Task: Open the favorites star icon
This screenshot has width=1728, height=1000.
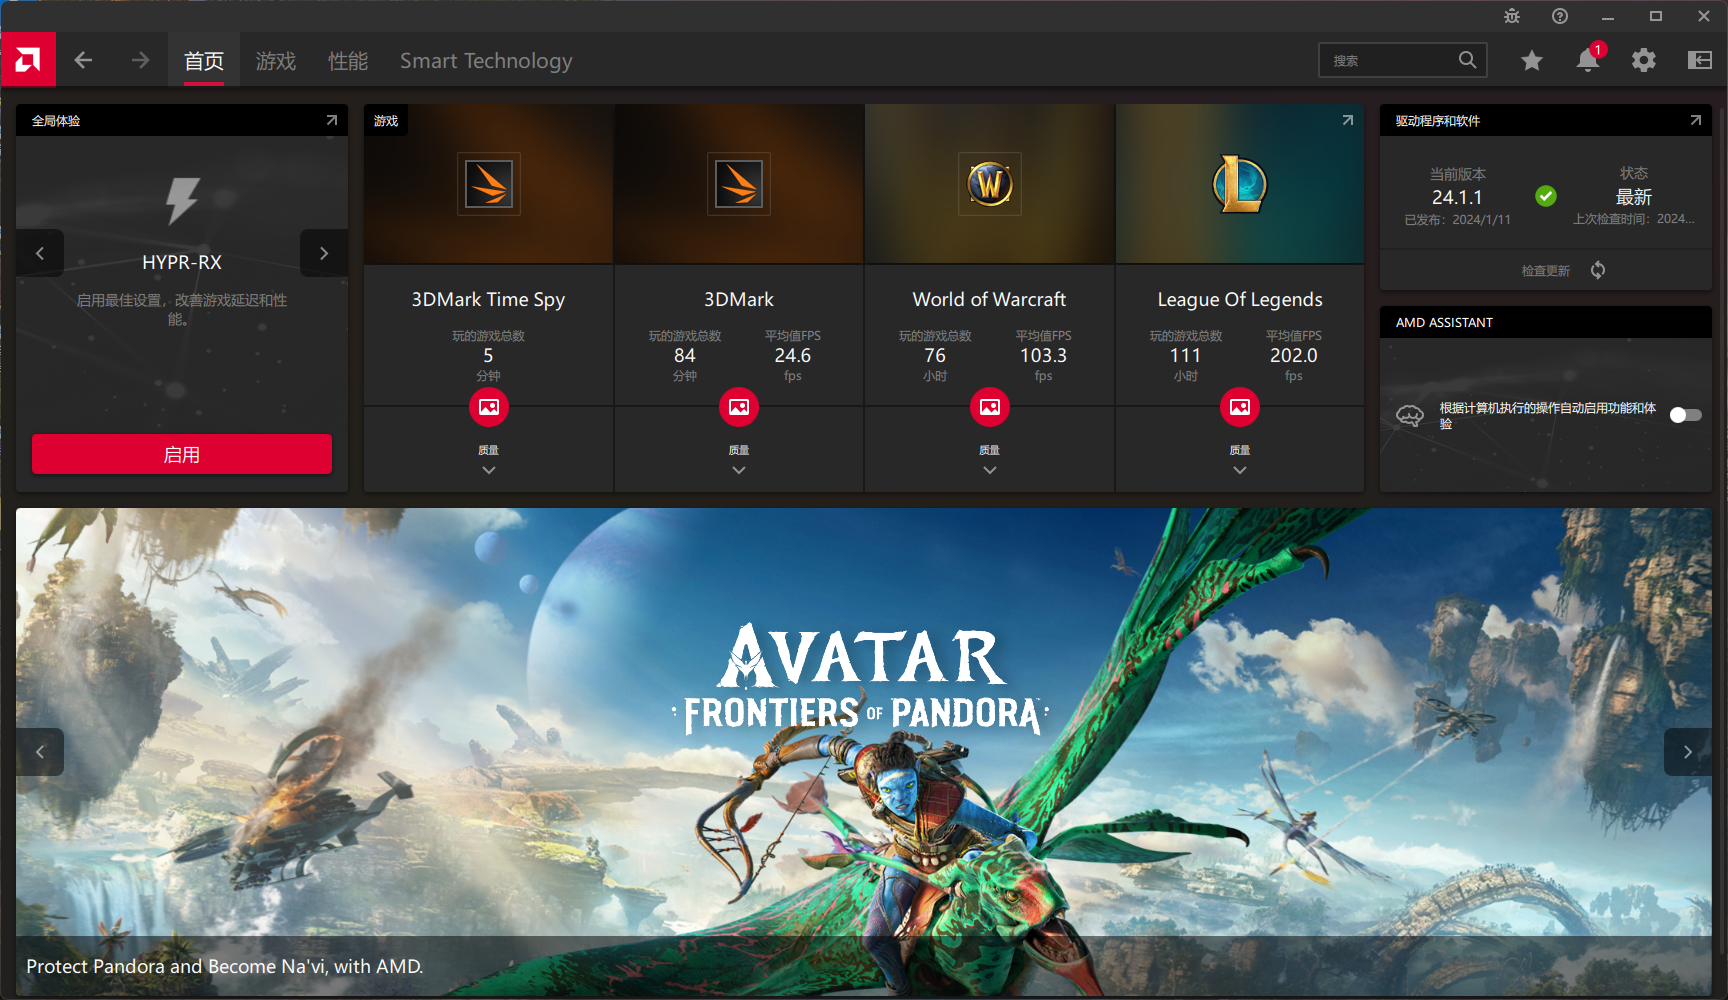Action: coord(1531,60)
